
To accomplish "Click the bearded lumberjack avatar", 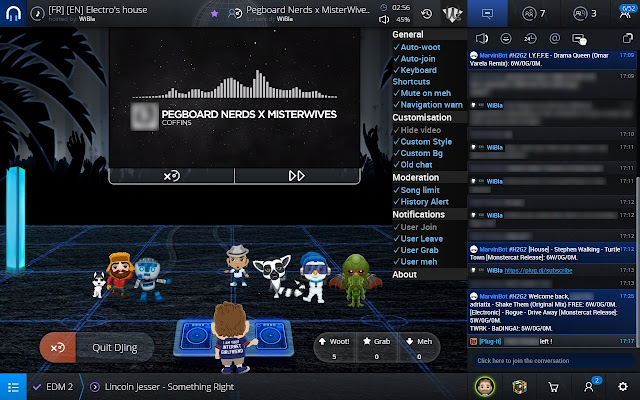I will click(119, 274).
